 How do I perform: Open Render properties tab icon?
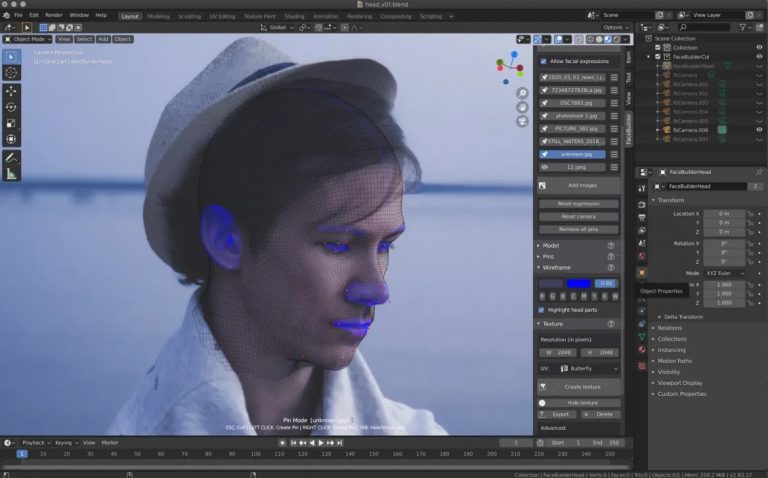[x=642, y=204]
